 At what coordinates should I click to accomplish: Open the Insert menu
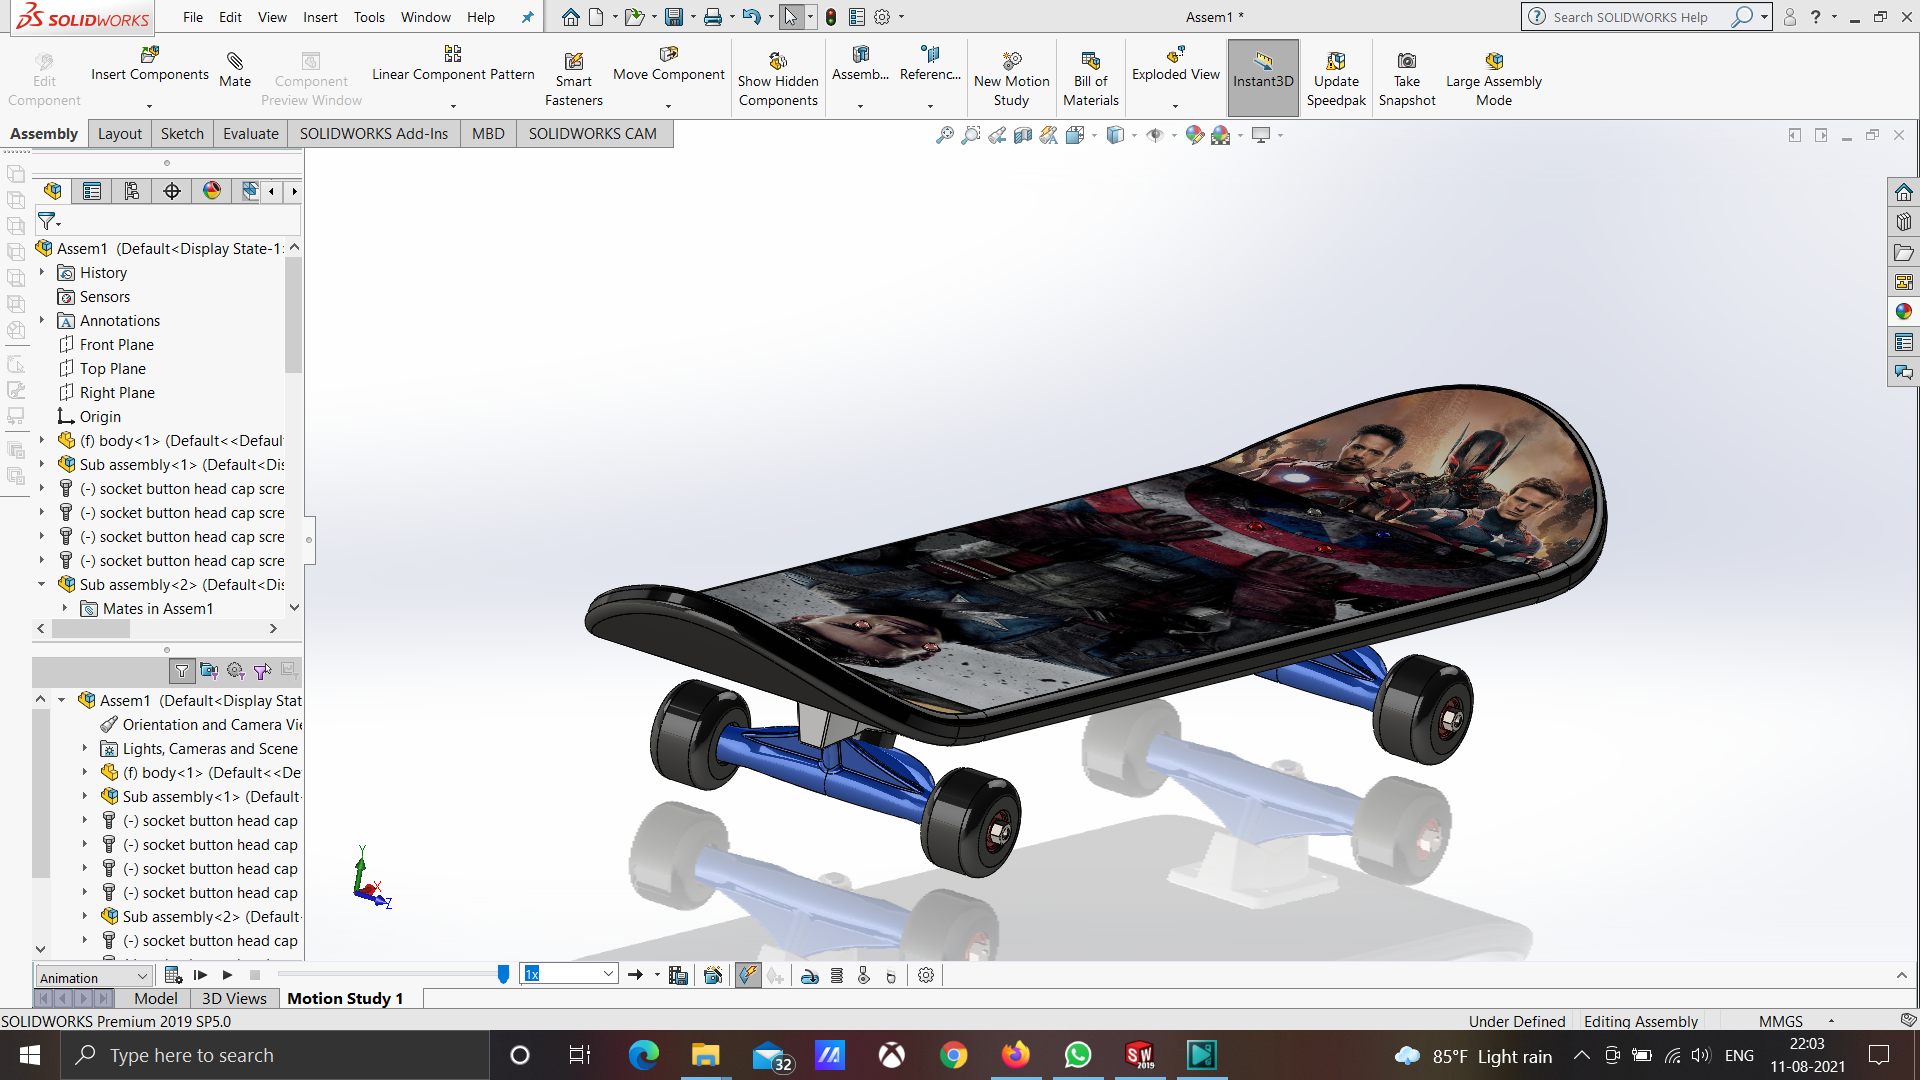pyautogui.click(x=320, y=17)
